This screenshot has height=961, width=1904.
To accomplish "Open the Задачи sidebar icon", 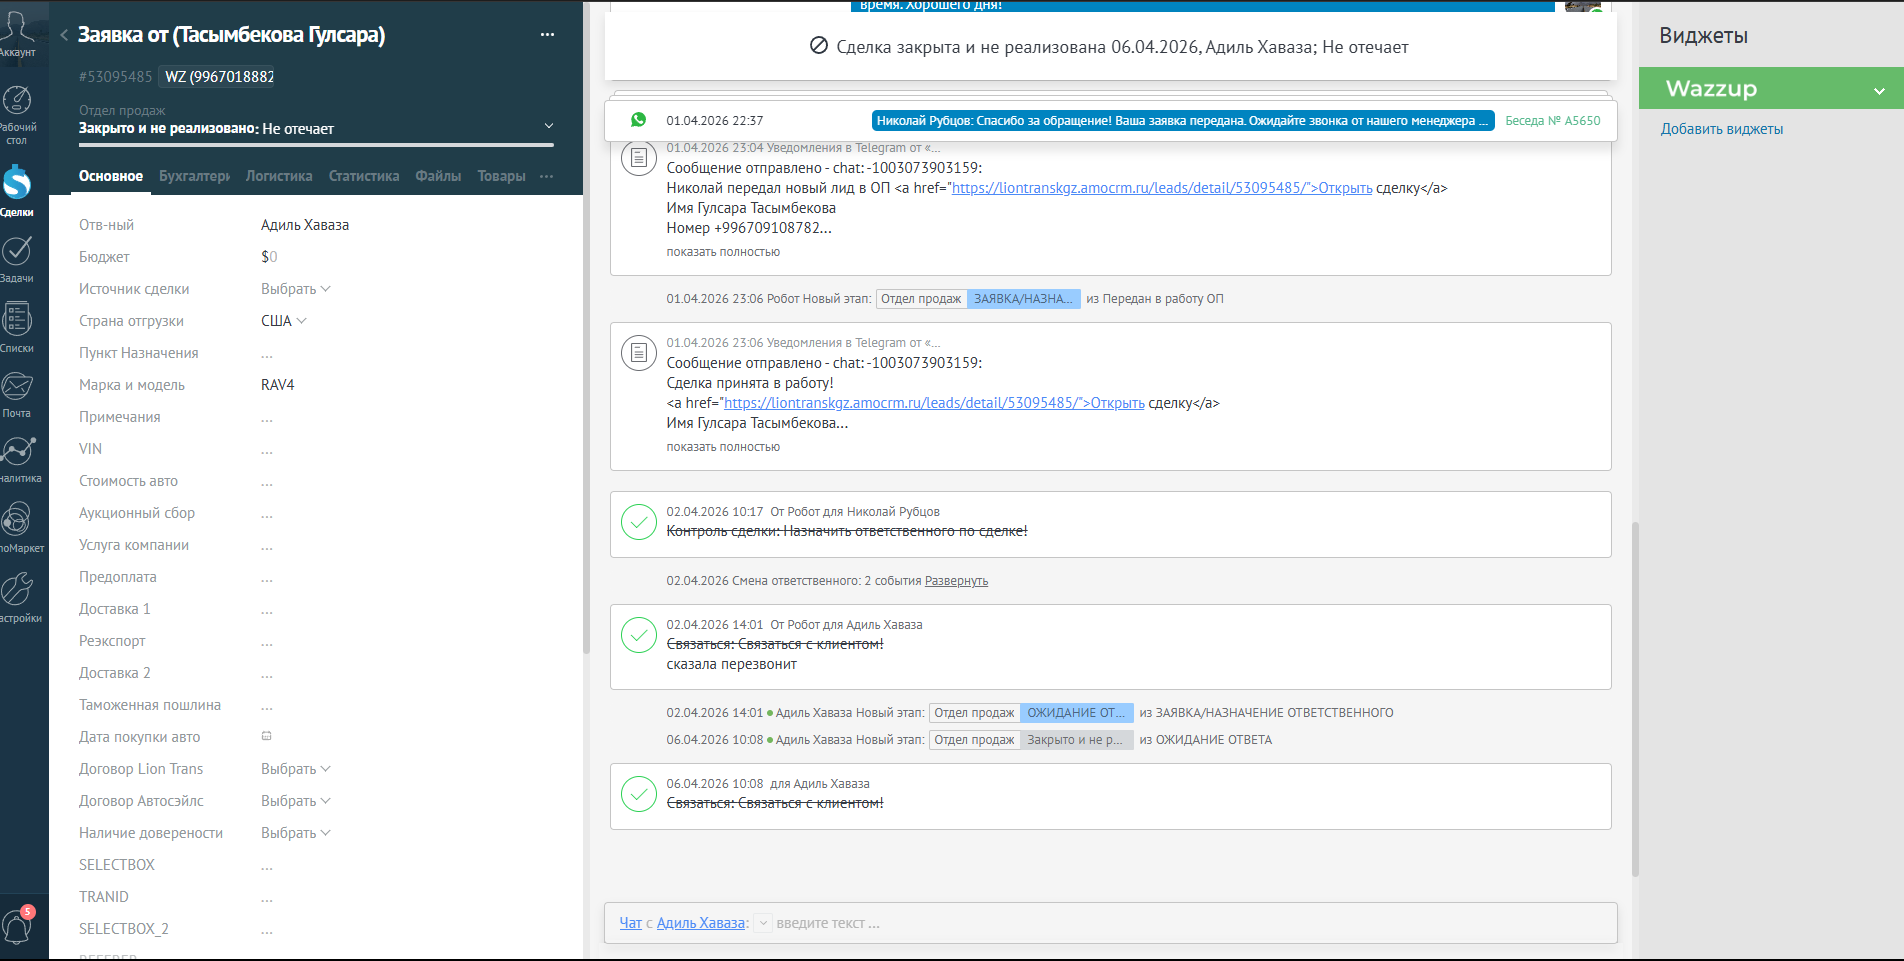I will point(17,258).
